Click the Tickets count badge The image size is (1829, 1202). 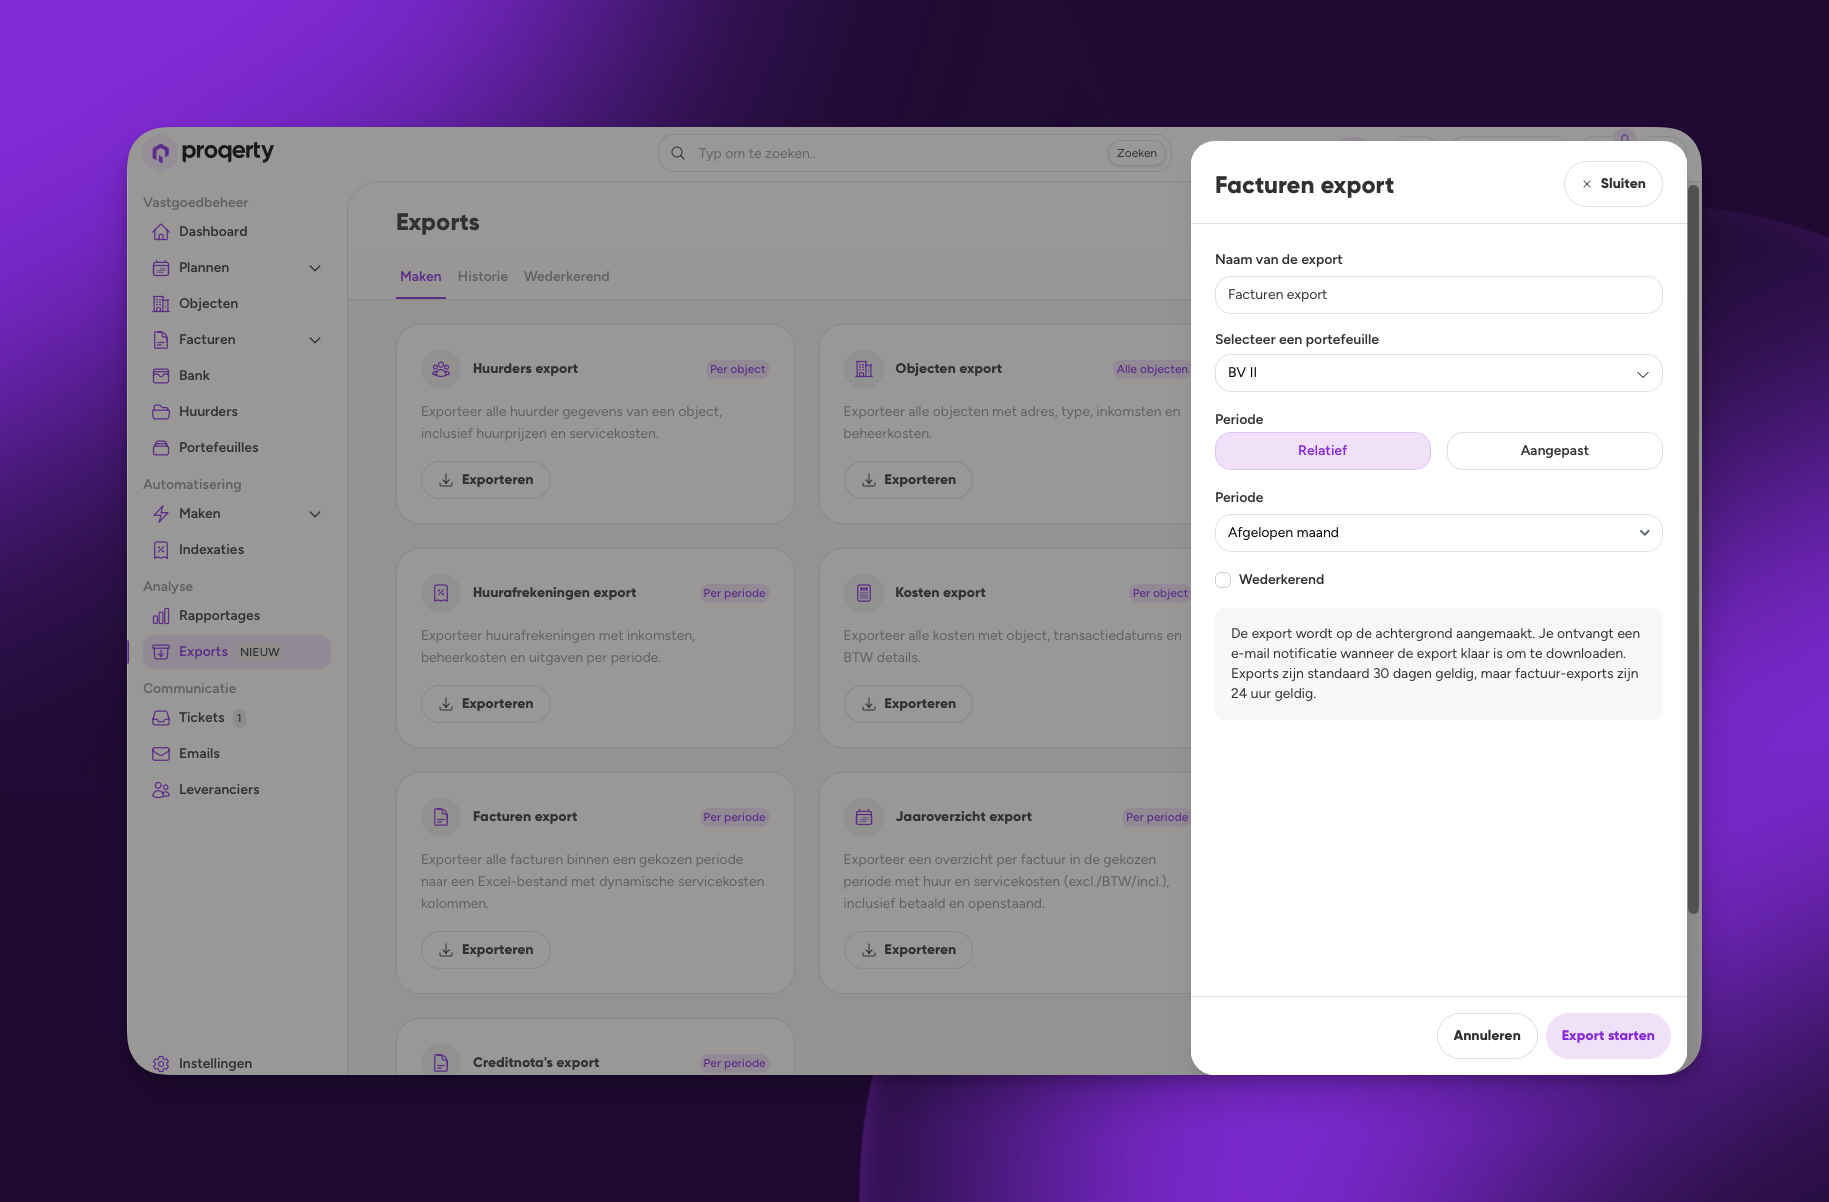[239, 718]
